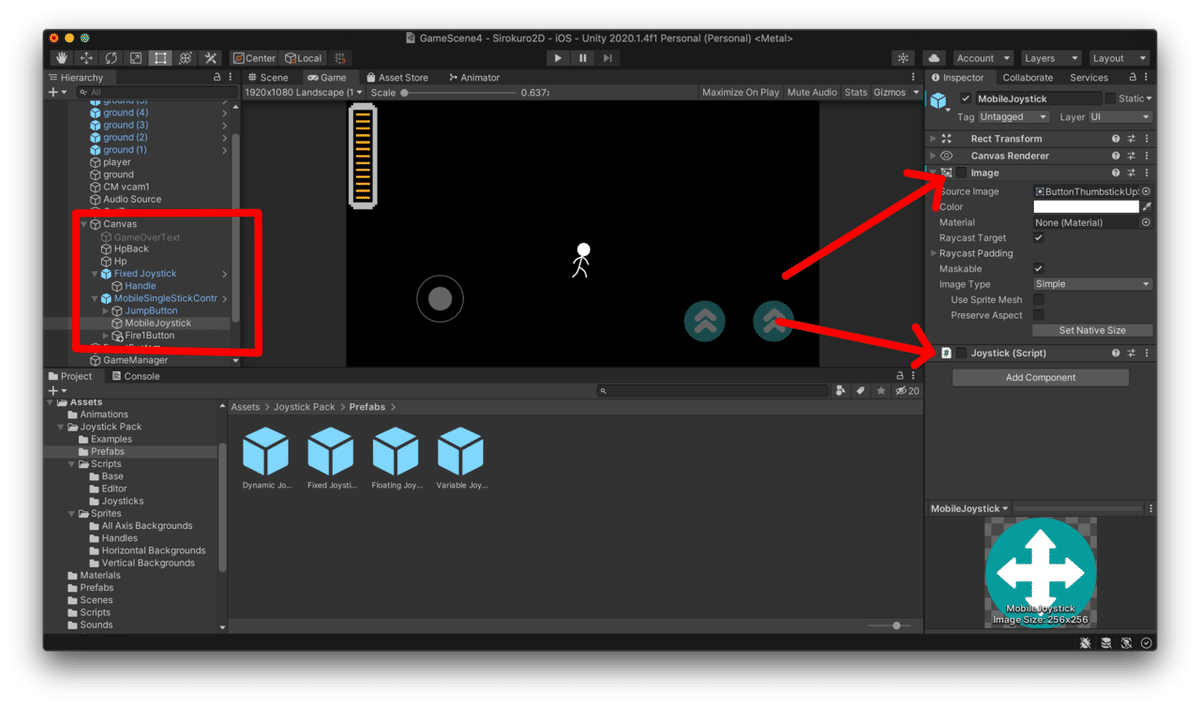Toggle the Local handle rotation button

tap(303, 58)
